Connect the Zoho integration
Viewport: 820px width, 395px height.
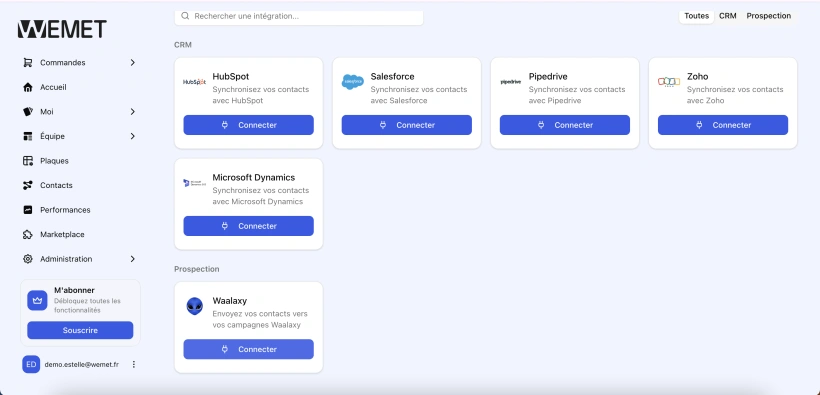[723, 125]
